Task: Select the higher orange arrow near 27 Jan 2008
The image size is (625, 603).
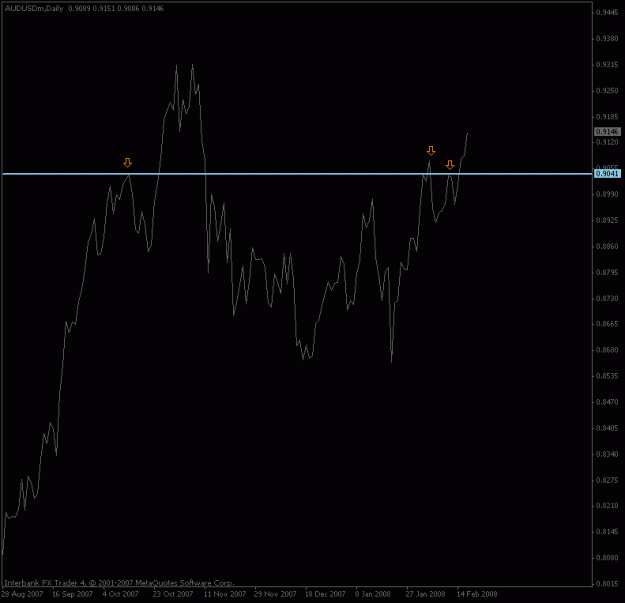Action: tap(430, 151)
